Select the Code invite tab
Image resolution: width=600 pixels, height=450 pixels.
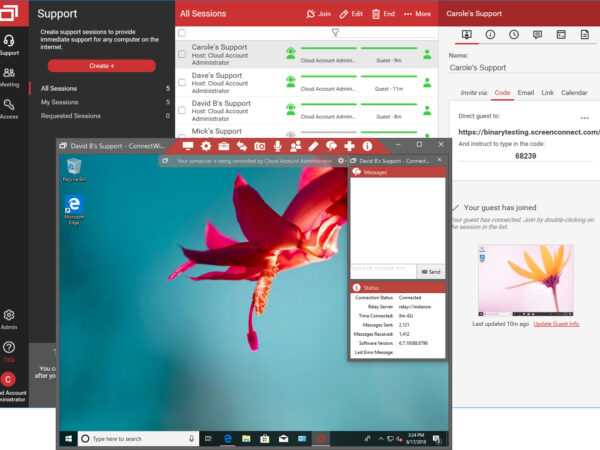point(502,93)
